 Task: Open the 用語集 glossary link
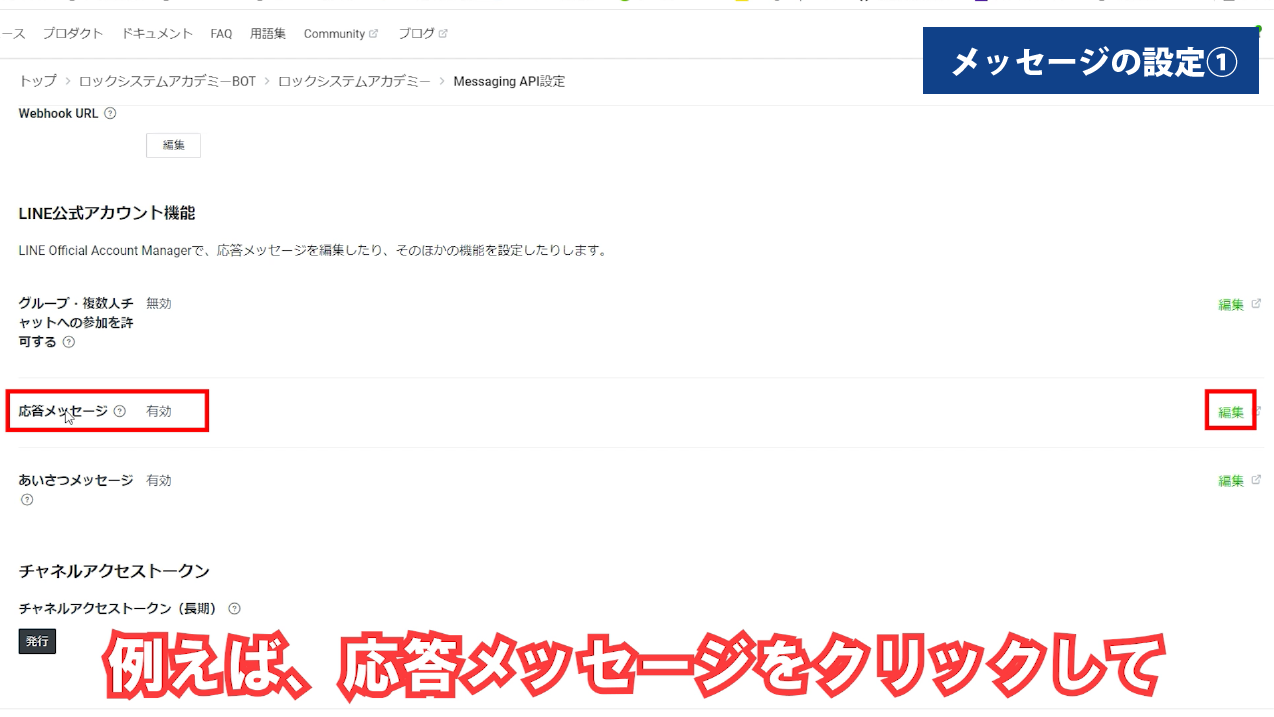268,34
